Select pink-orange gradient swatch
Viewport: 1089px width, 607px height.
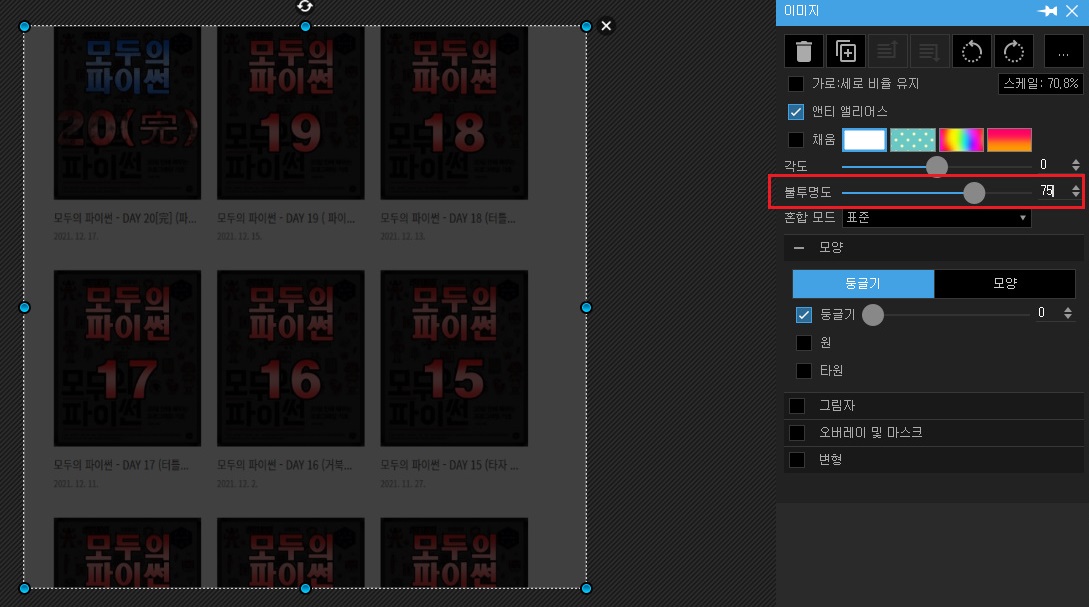click(x=1009, y=140)
